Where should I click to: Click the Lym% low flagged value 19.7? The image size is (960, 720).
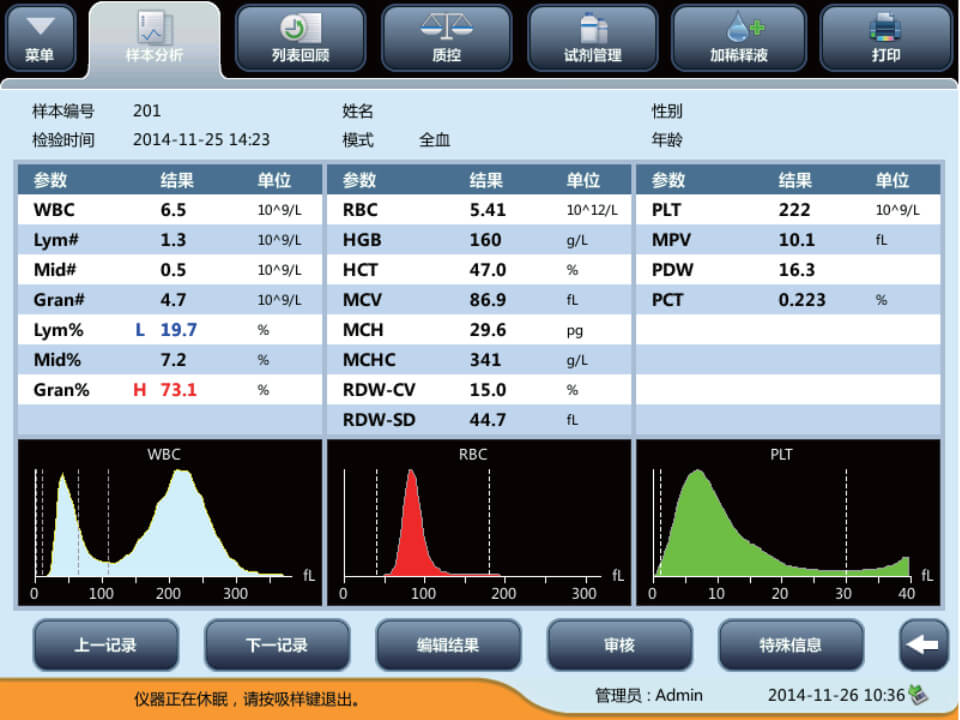click(x=178, y=330)
